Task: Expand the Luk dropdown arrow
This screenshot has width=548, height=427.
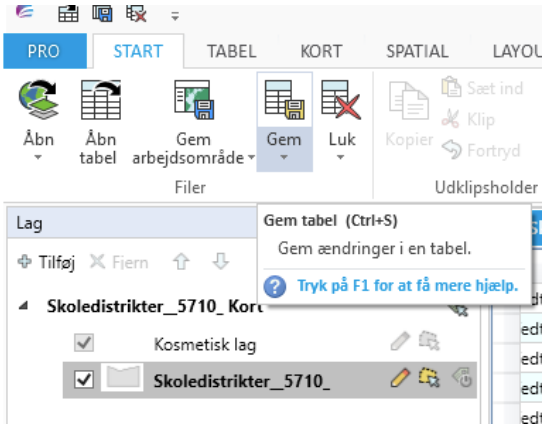Action: tap(341, 158)
